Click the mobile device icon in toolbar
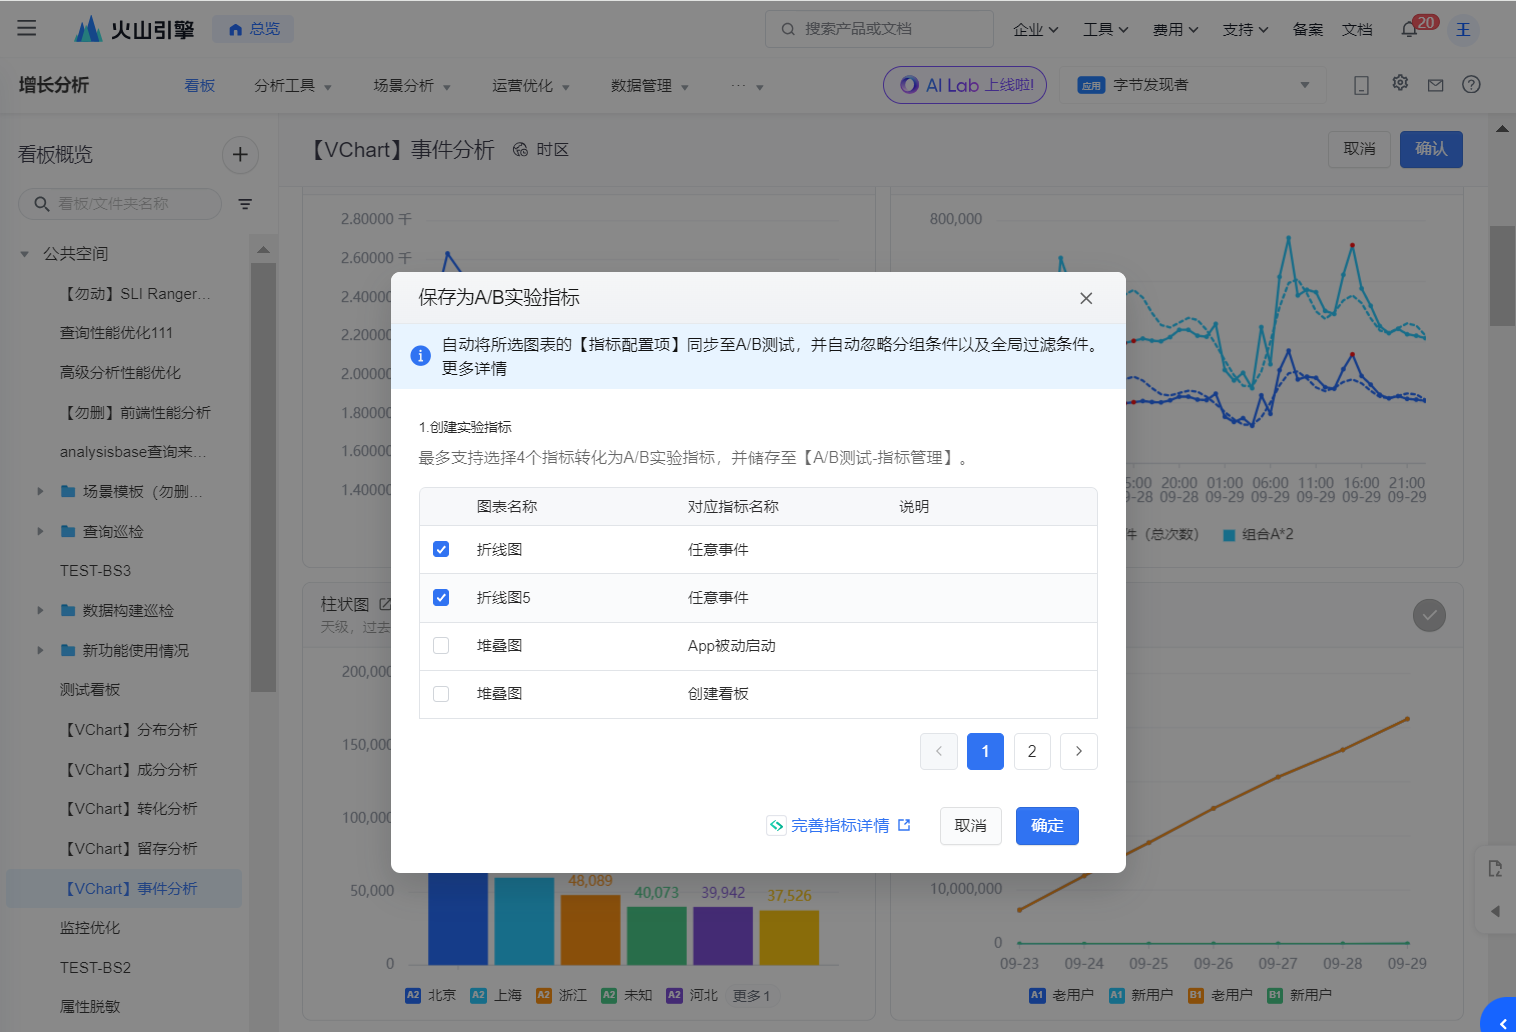This screenshot has width=1516, height=1032. [1361, 85]
